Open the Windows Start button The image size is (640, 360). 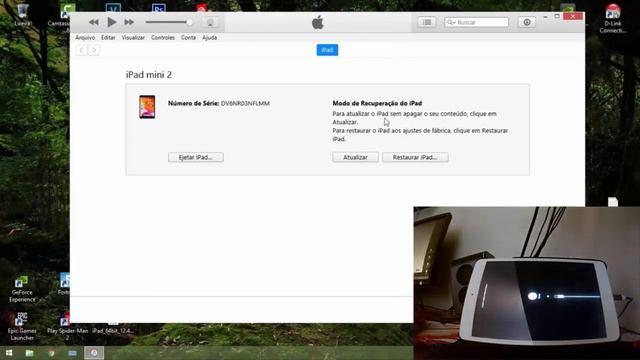pyautogui.click(x=9, y=353)
